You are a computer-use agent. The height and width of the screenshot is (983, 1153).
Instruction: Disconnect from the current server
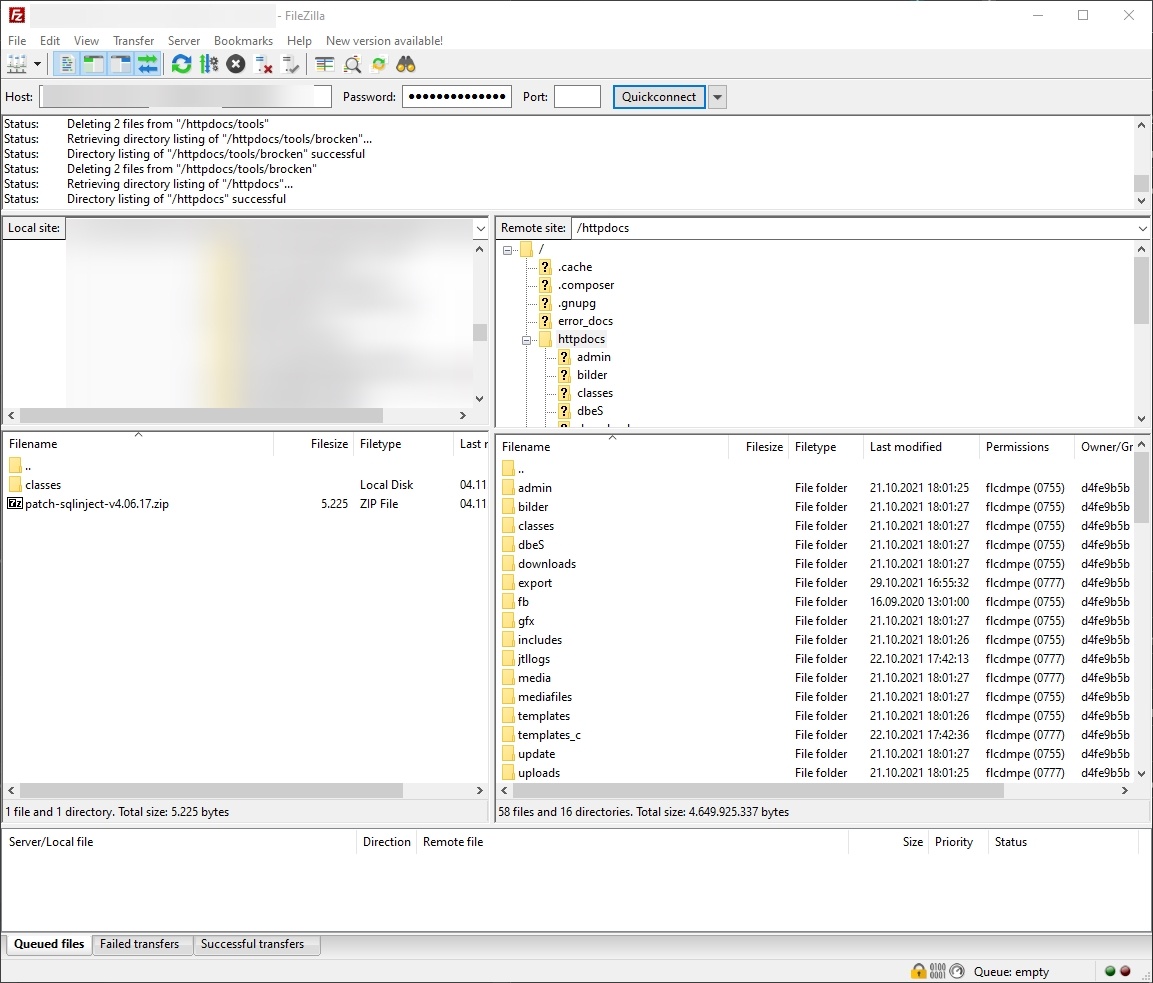[264, 65]
